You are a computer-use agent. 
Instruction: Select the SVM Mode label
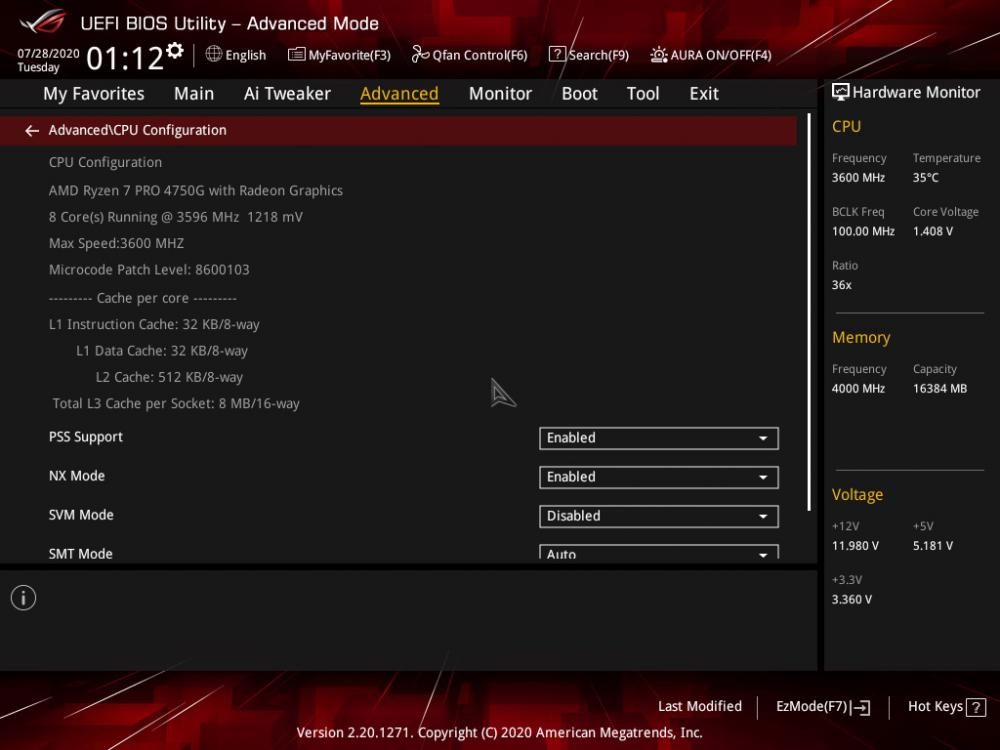coord(81,515)
